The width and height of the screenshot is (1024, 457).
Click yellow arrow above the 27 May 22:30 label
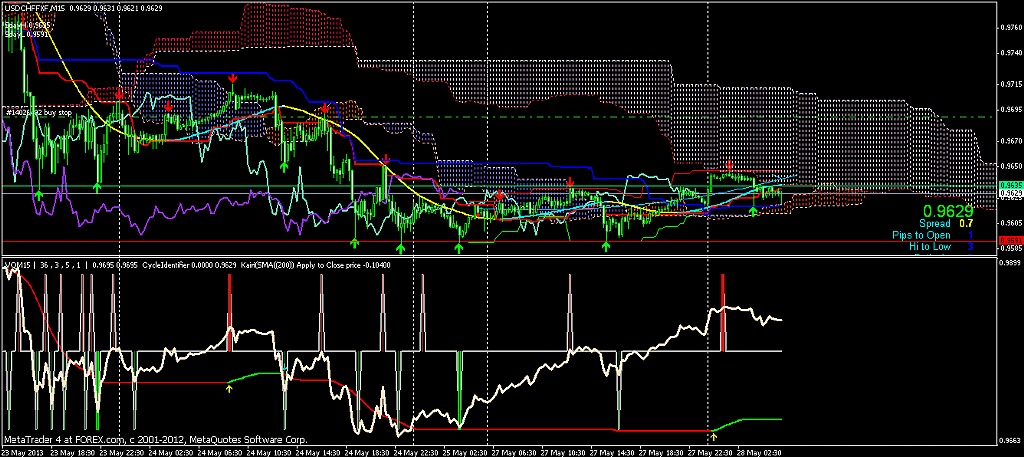pyautogui.click(x=714, y=435)
